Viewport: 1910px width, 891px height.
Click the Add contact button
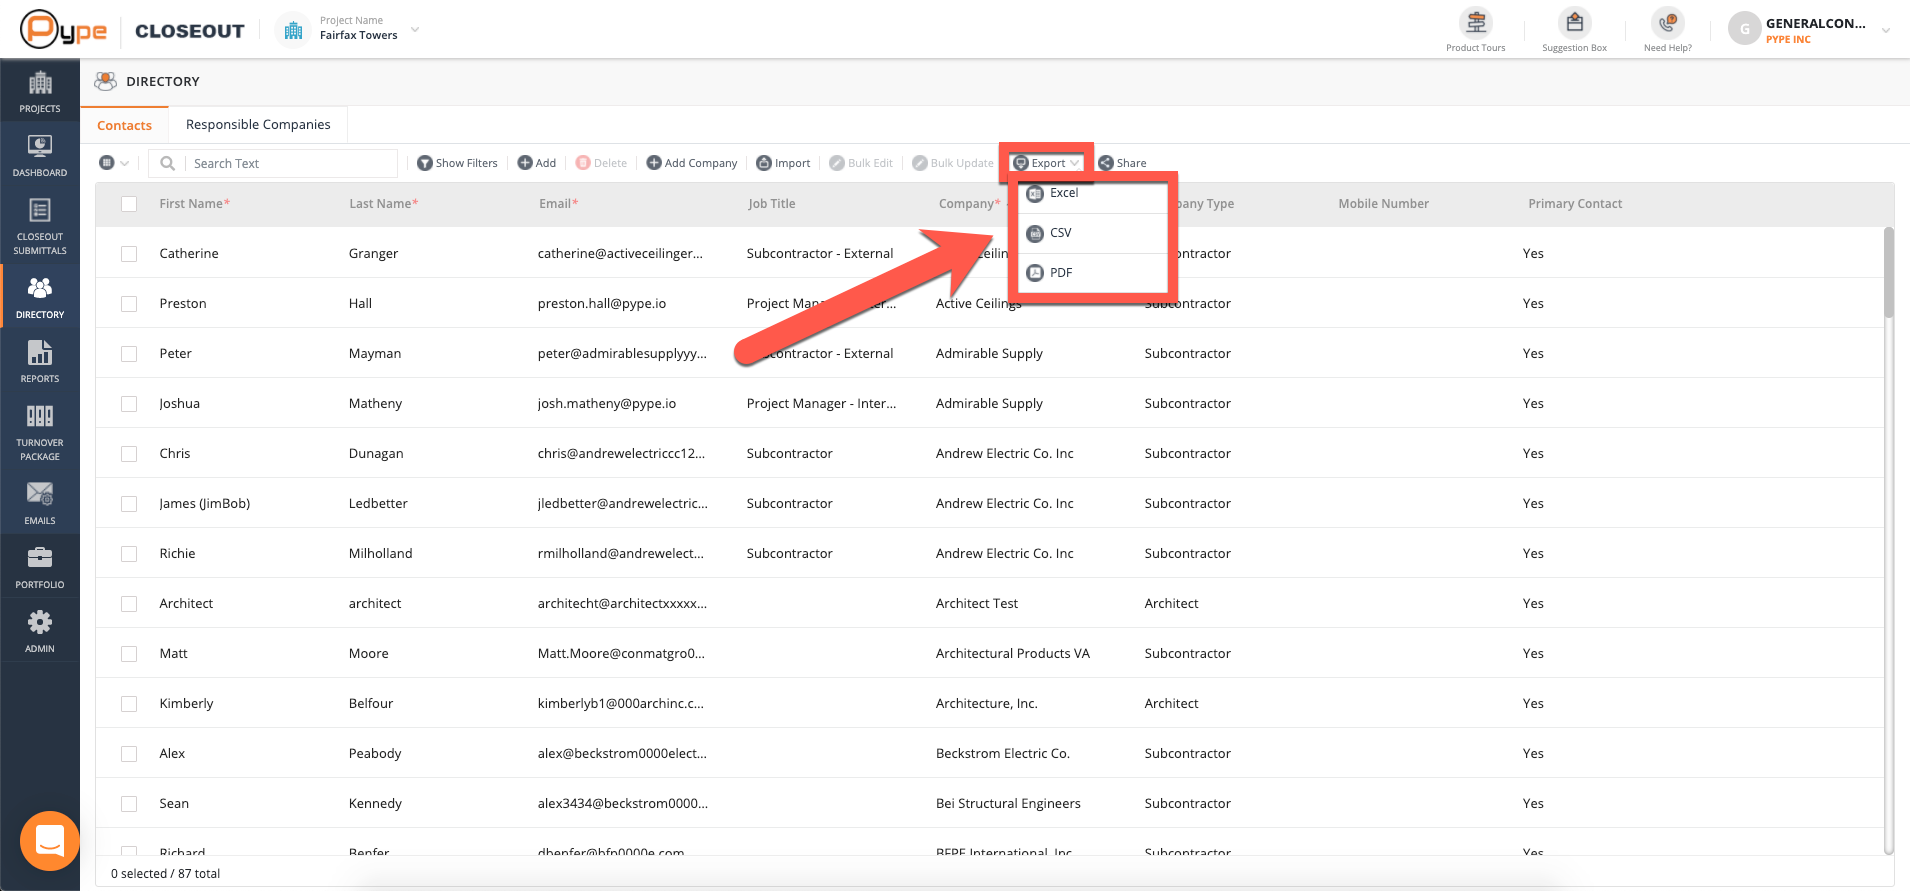(x=537, y=163)
